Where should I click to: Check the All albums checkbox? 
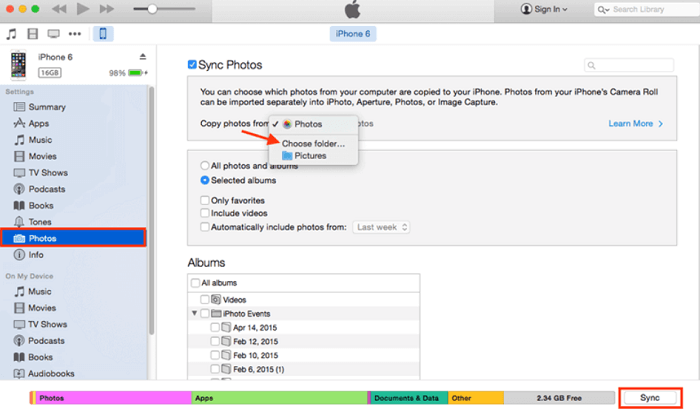[x=195, y=283]
